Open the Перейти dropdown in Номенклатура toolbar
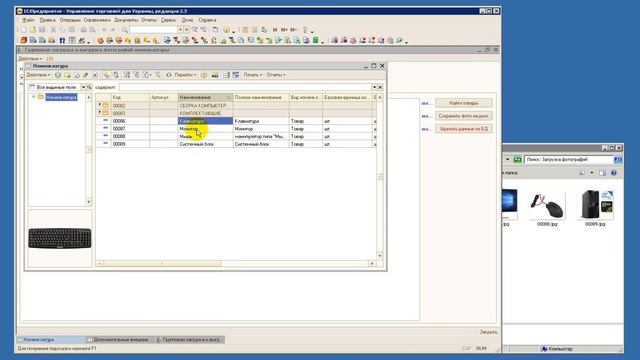This screenshot has height=360, width=640. tap(185, 75)
